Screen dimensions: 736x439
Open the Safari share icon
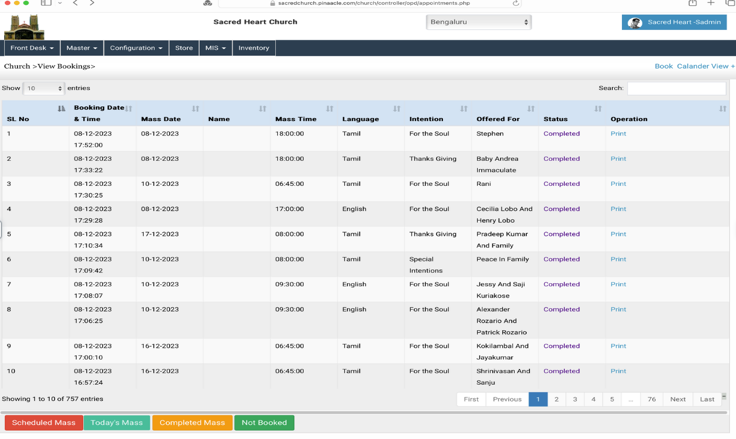(x=692, y=3)
